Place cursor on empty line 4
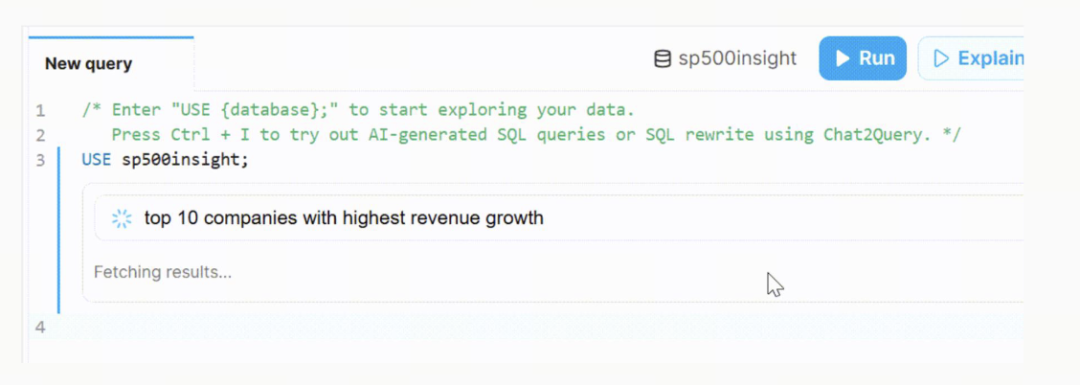The width and height of the screenshot is (1080, 385). [x=537, y=326]
